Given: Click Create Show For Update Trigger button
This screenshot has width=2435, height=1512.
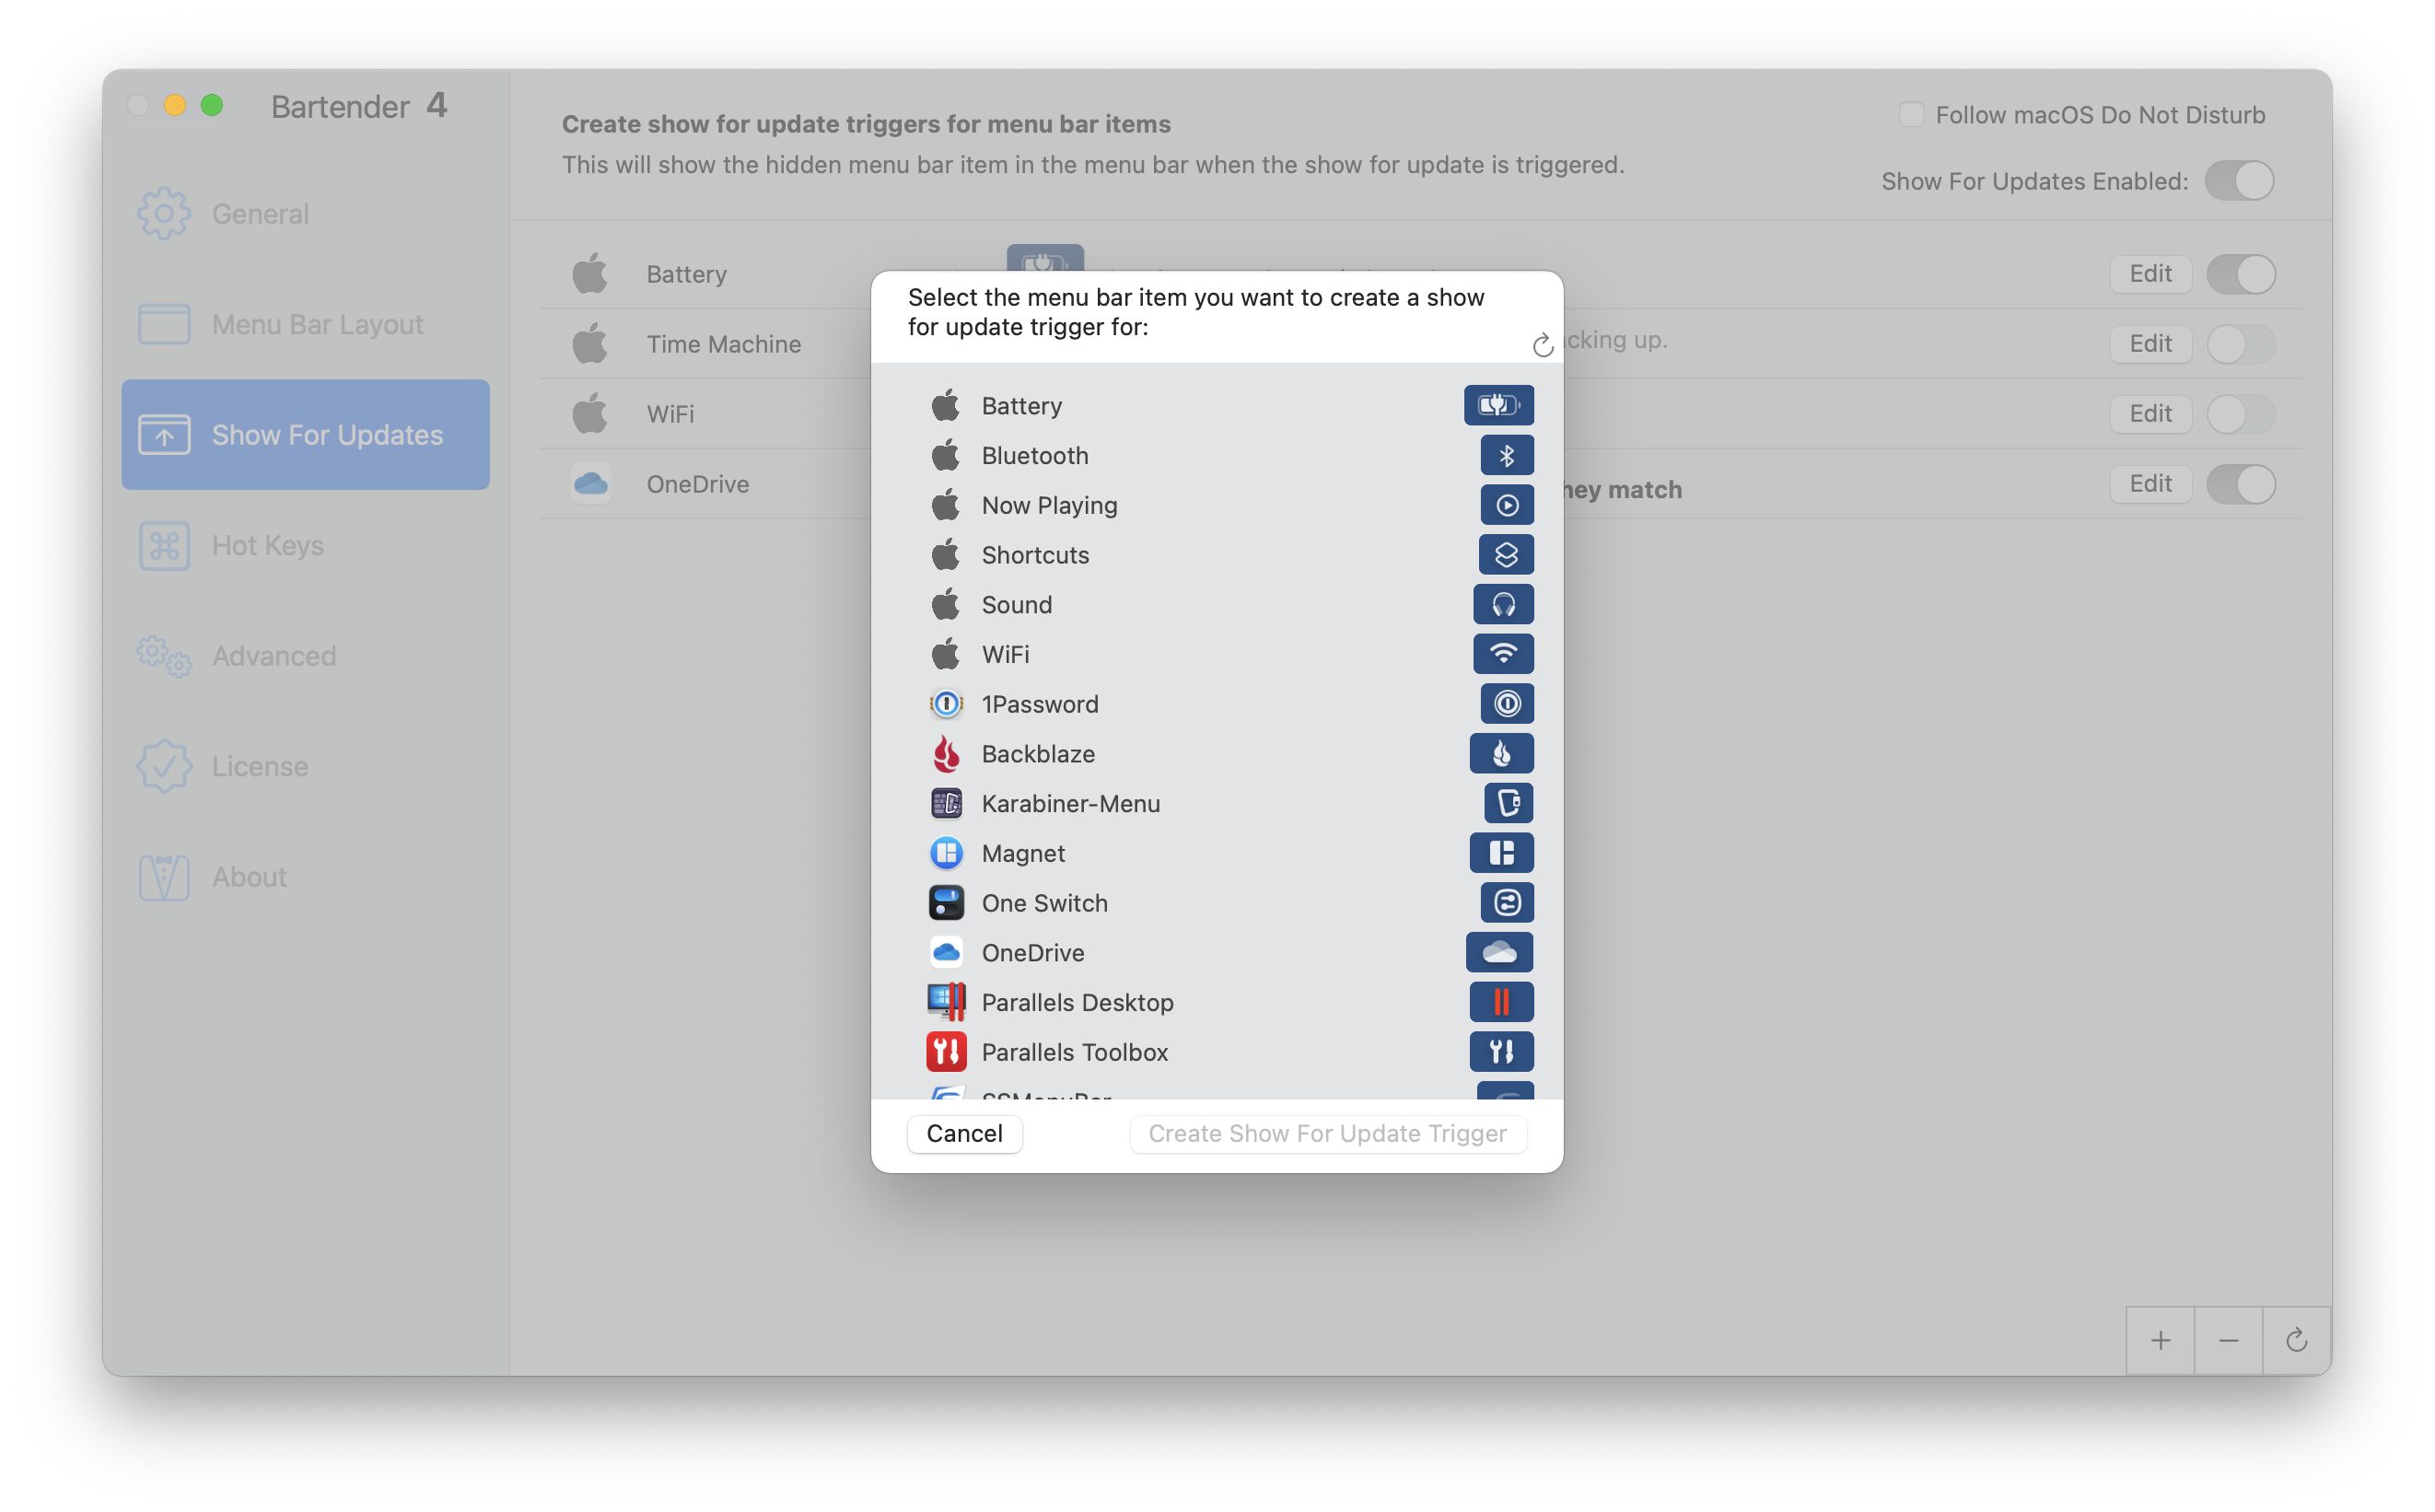Looking at the screenshot, I should click(x=1327, y=1133).
